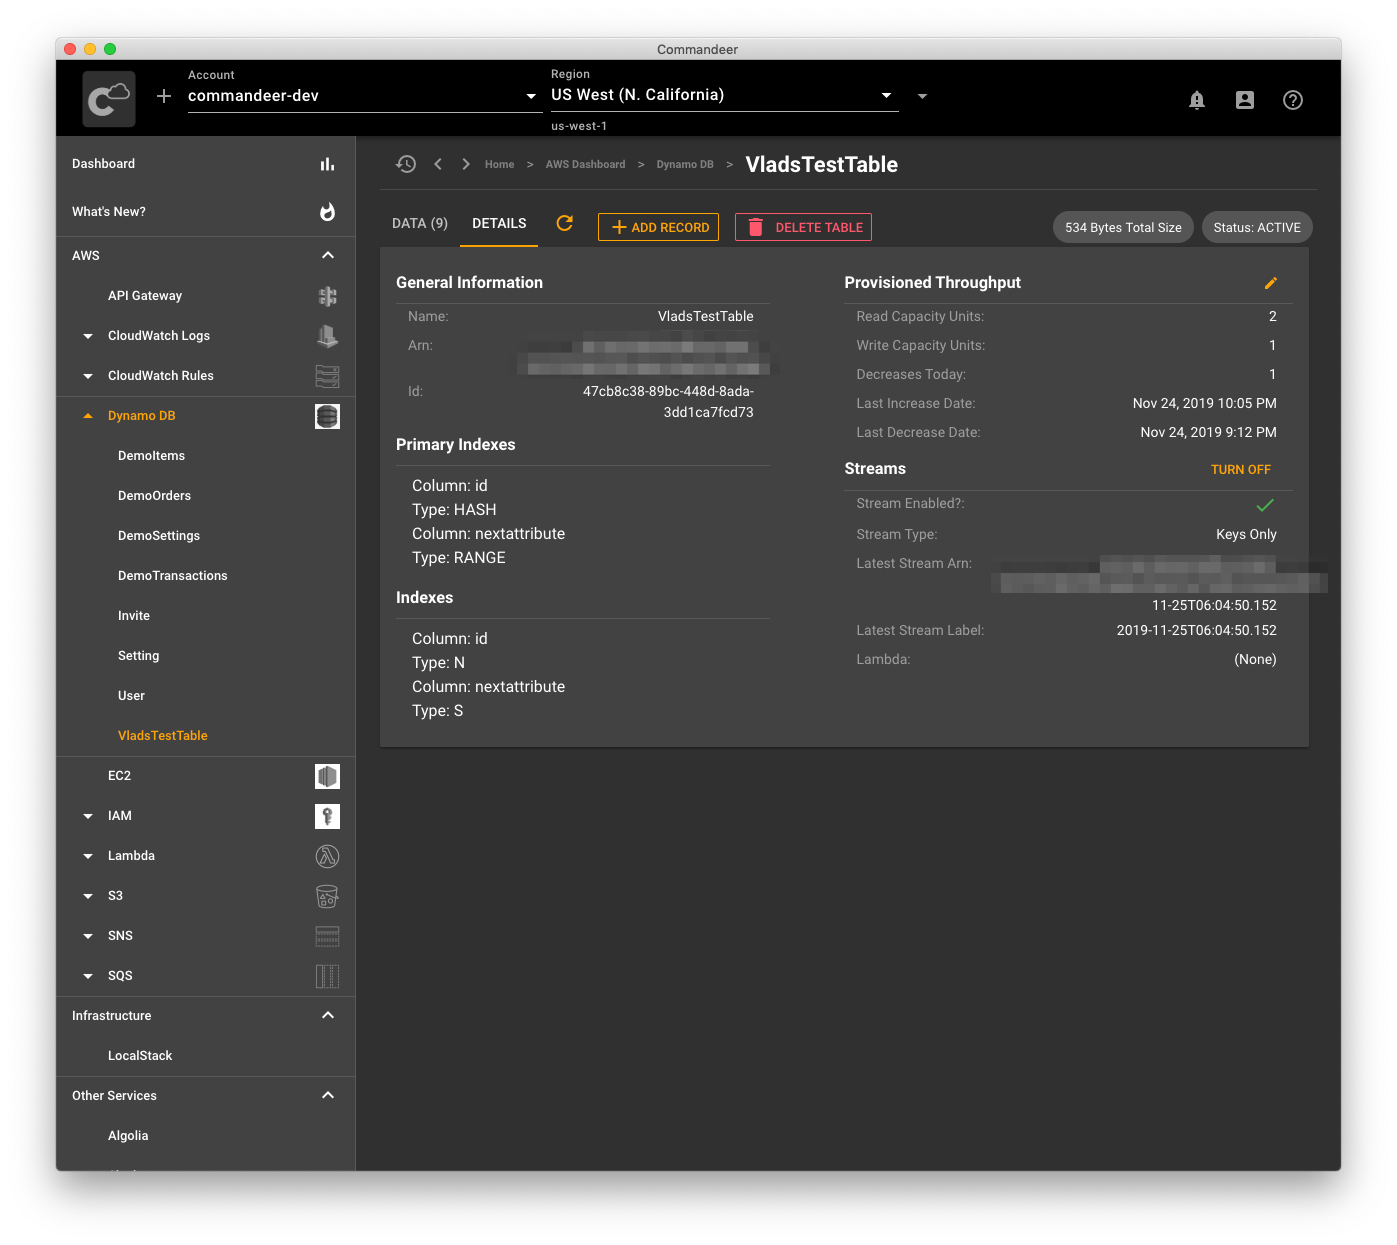The image size is (1397, 1245).
Task: Click the Status: ACTIVE chip
Action: 1257,227
